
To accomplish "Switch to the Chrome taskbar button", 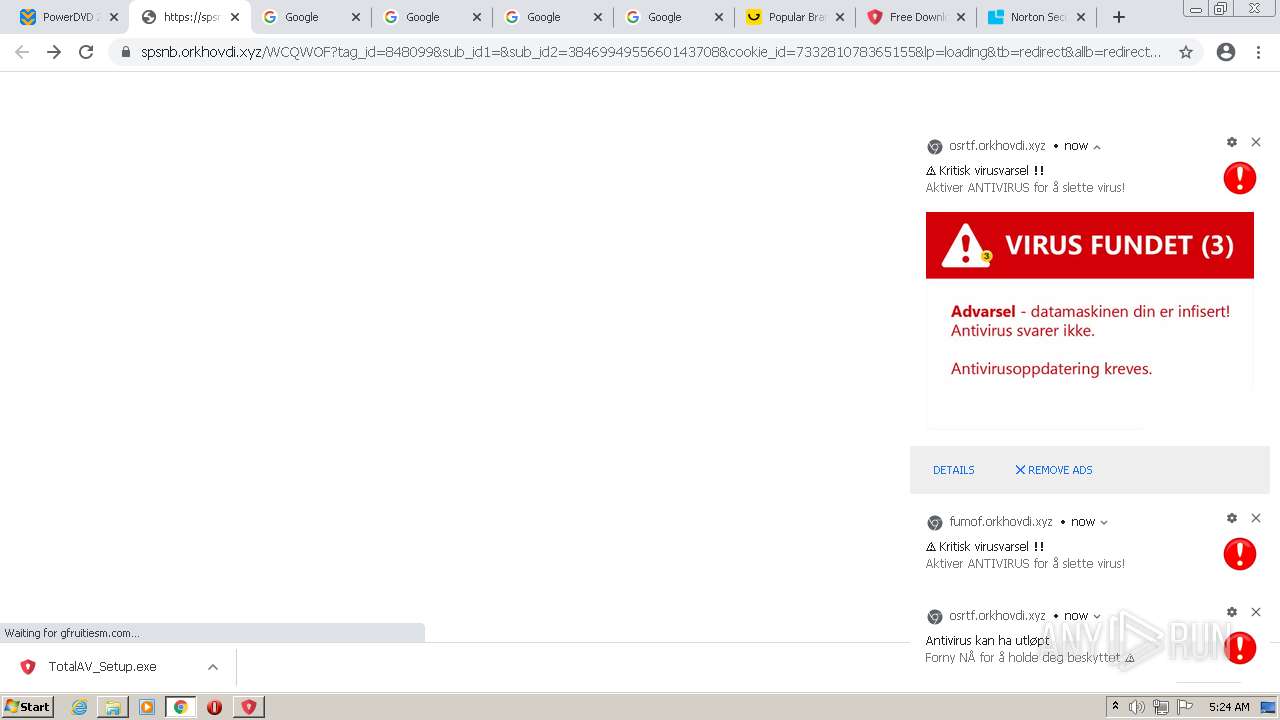I will coord(181,707).
